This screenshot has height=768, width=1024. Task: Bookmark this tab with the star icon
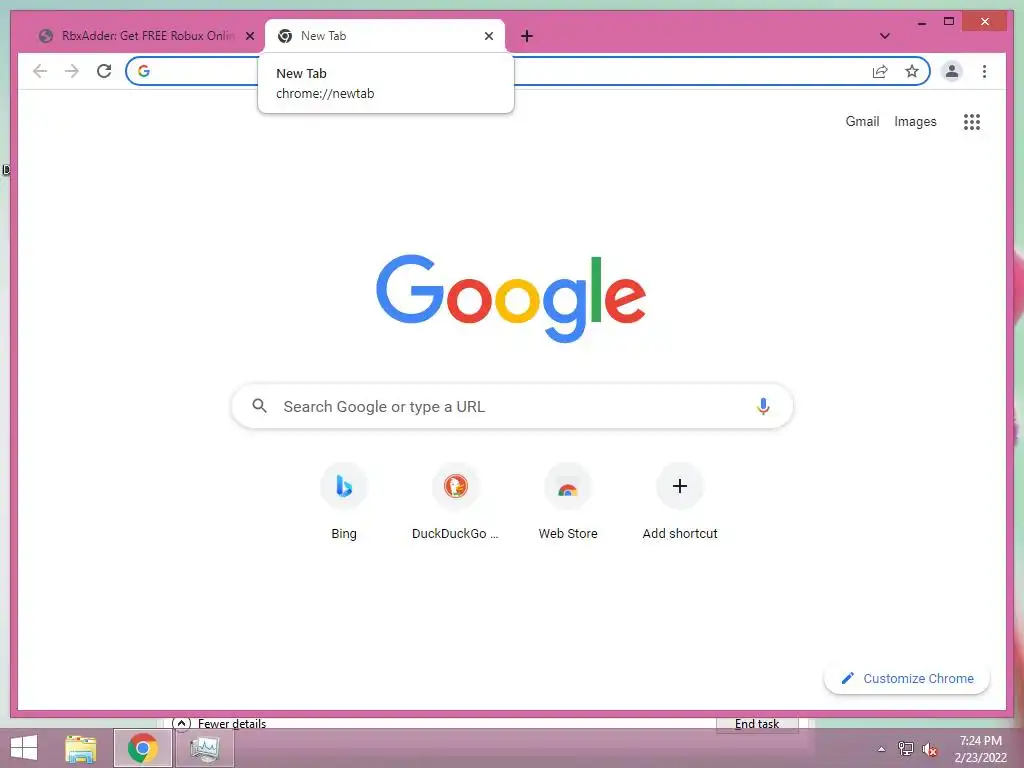point(912,71)
